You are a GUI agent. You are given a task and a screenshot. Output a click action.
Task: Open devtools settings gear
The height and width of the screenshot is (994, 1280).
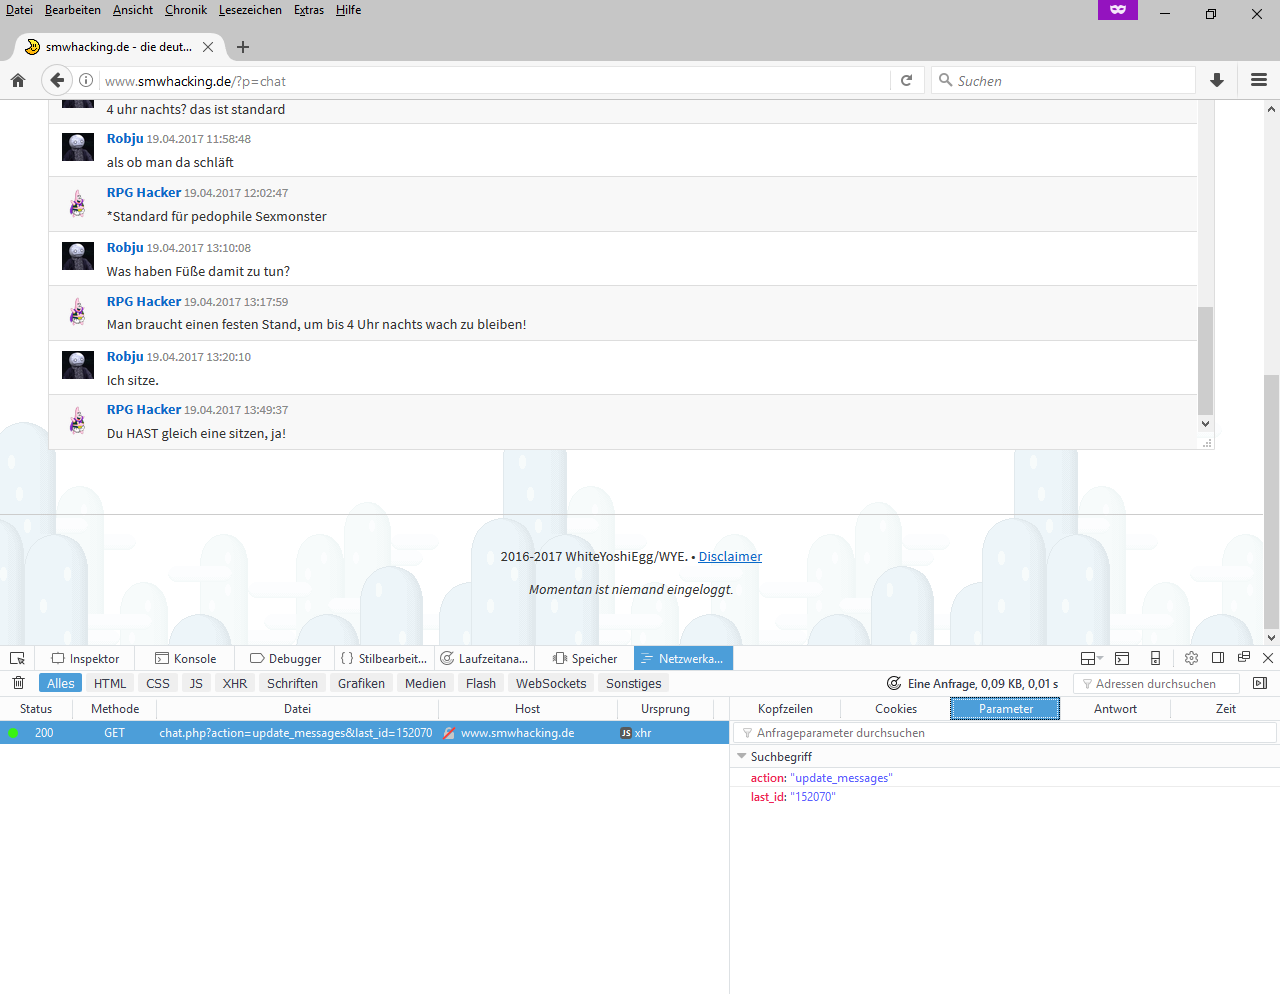pyautogui.click(x=1191, y=658)
